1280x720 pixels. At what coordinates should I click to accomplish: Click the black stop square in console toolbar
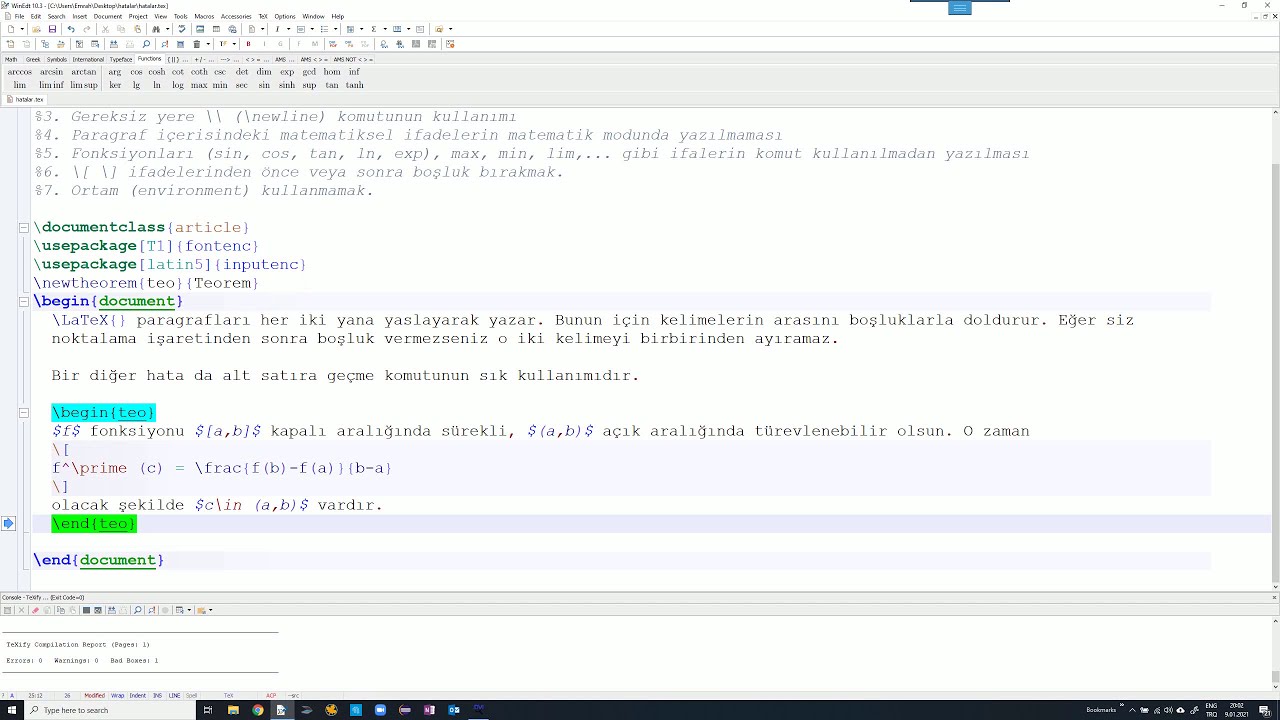86,610
